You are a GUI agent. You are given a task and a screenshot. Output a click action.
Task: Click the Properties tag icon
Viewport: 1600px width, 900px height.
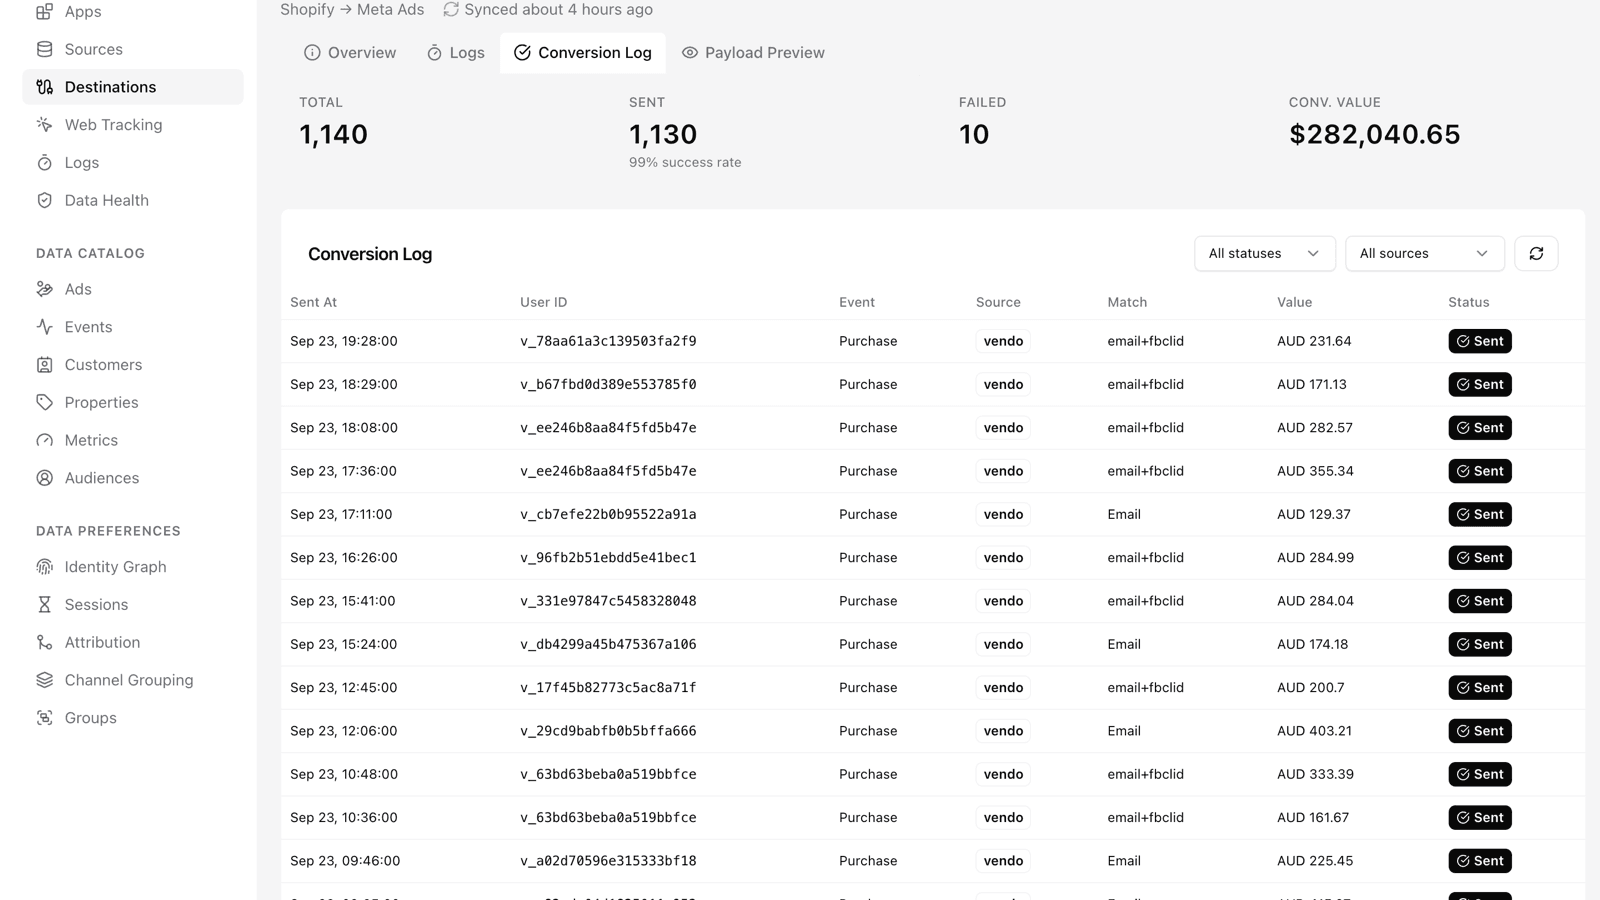click(x=44, y=402)
